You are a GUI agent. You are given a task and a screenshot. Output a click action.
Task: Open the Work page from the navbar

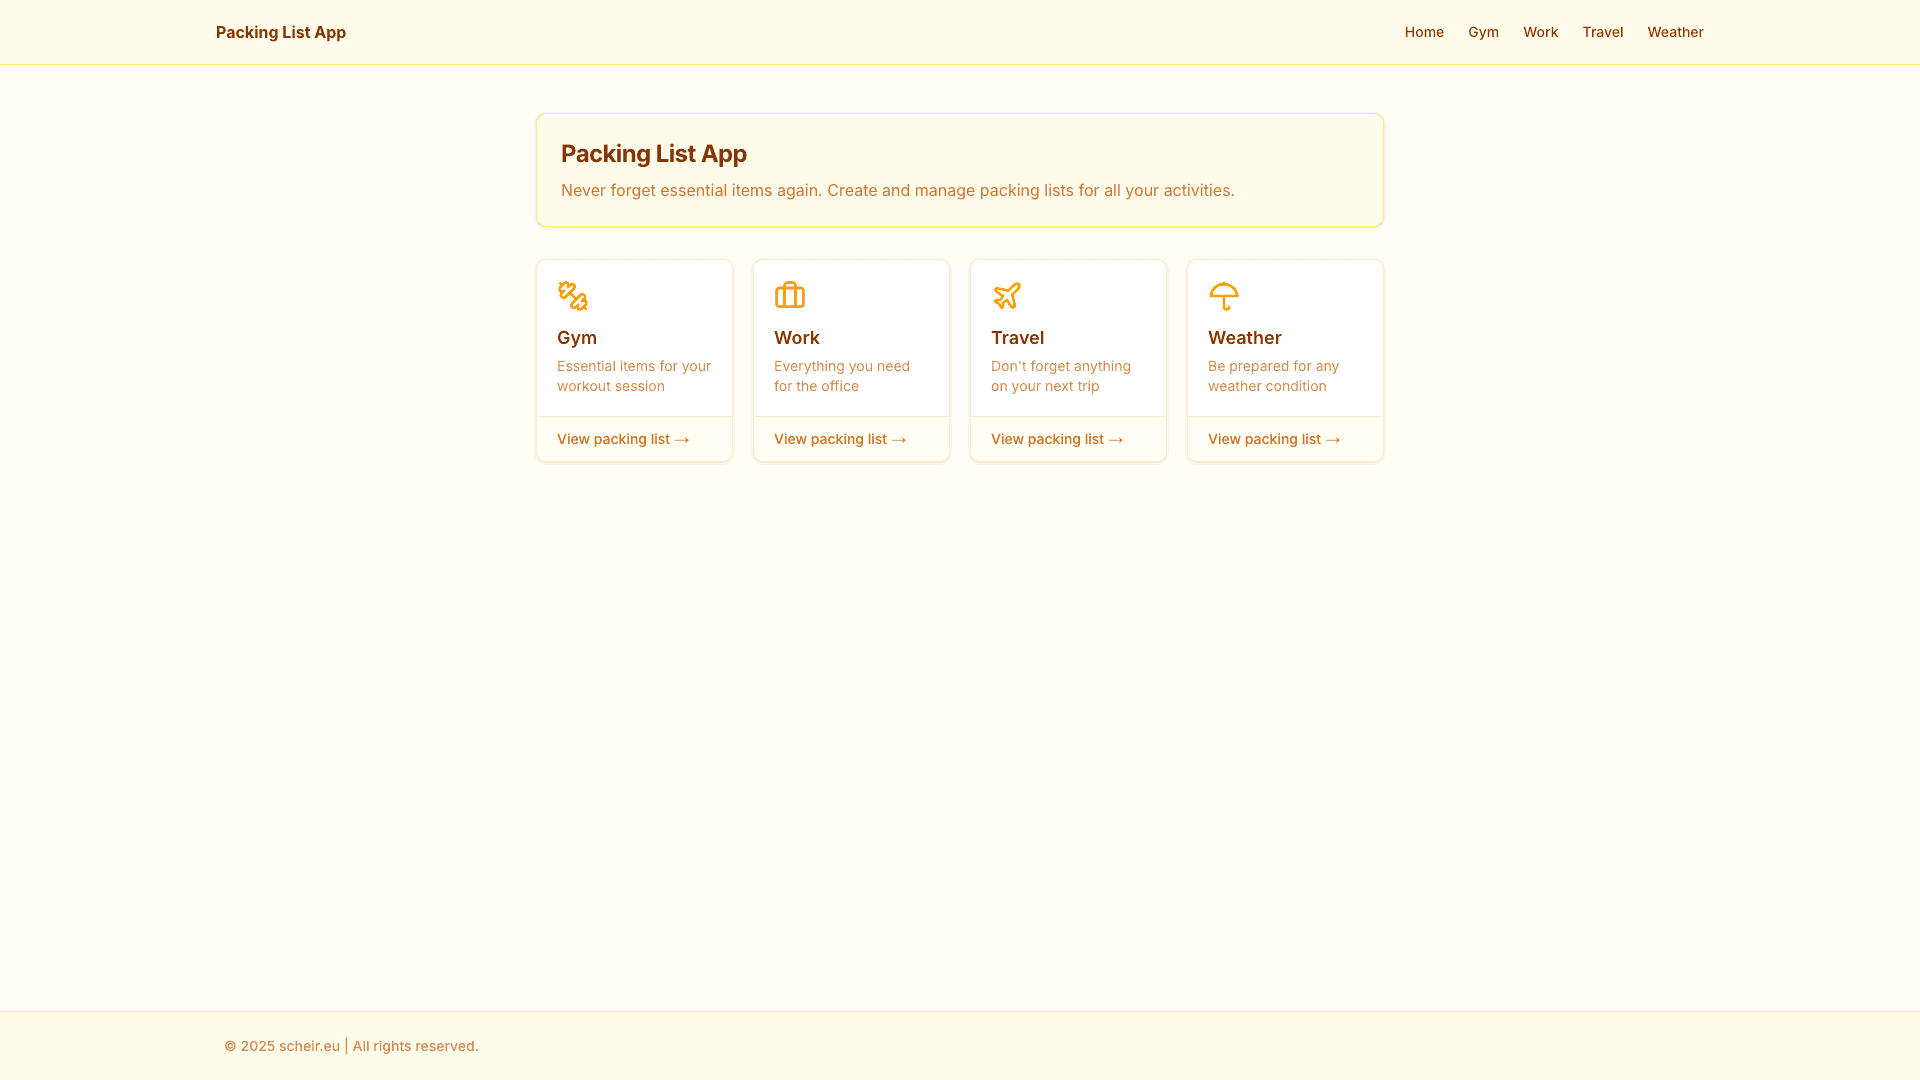coord(1540,32)
